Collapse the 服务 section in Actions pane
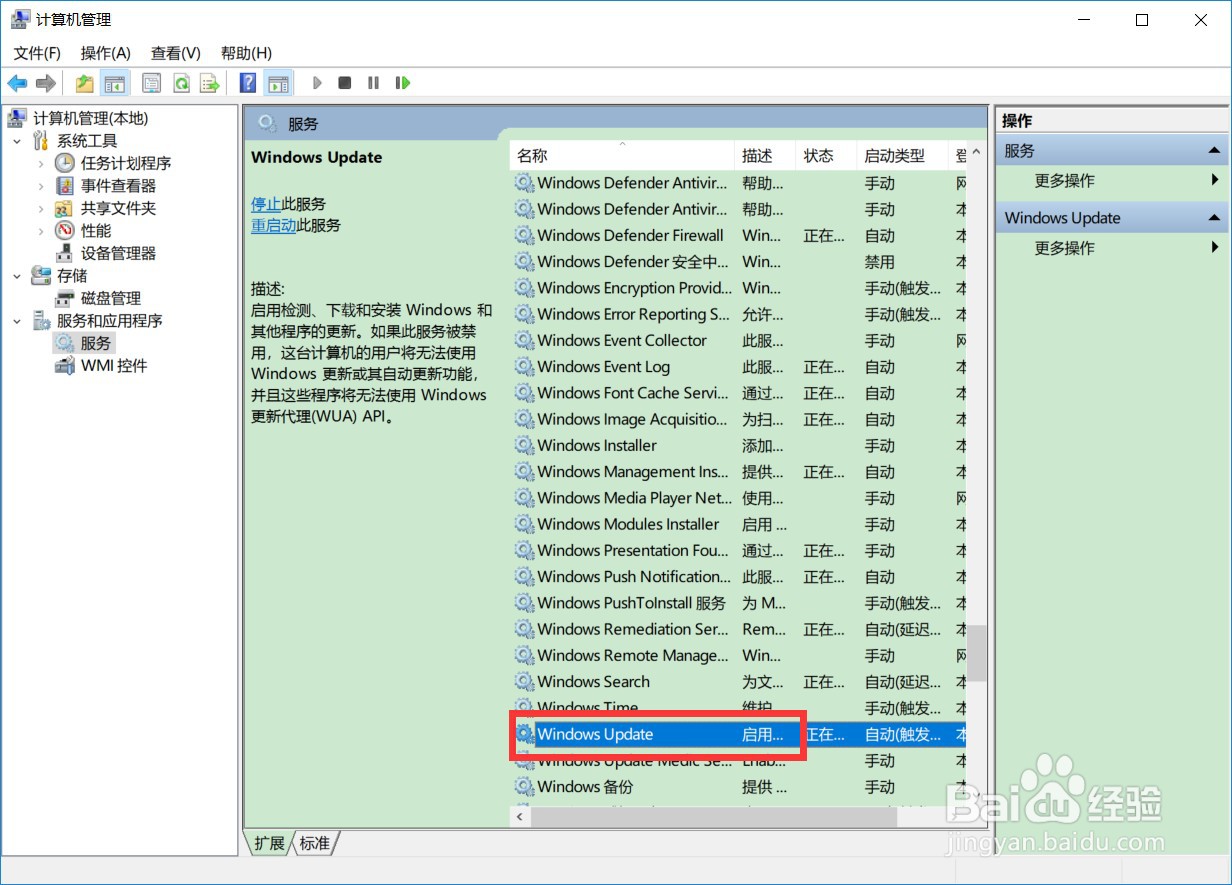Screen dimensions: 1232x885 tap(1214, 151)
